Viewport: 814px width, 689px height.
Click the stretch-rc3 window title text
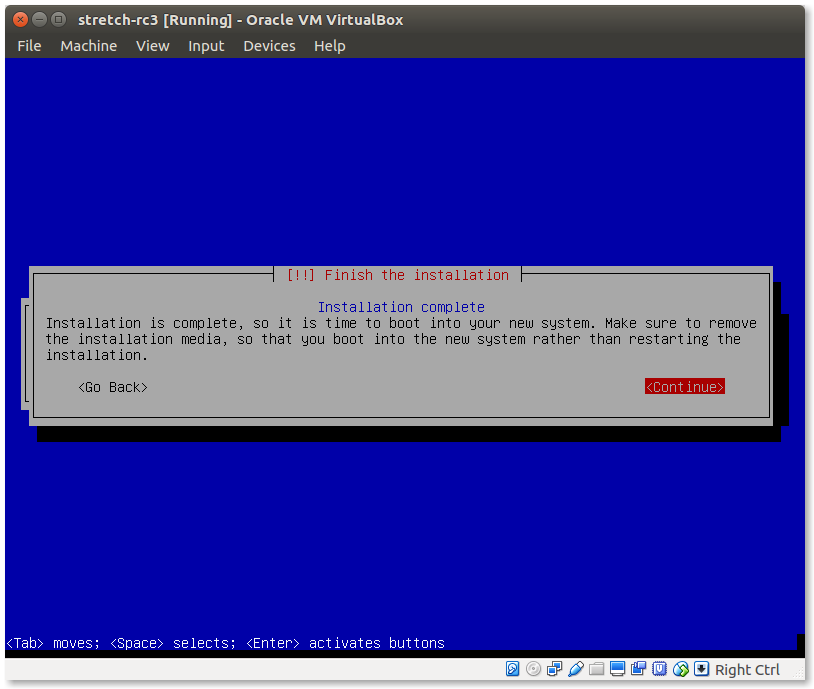point(240,20)
